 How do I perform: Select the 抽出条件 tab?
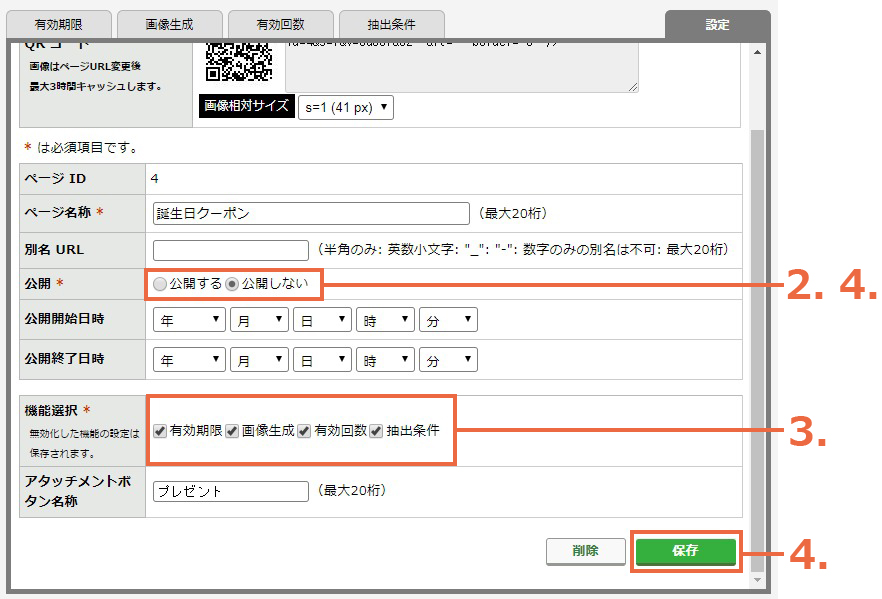pyautogui.click(x=392, y=25)
